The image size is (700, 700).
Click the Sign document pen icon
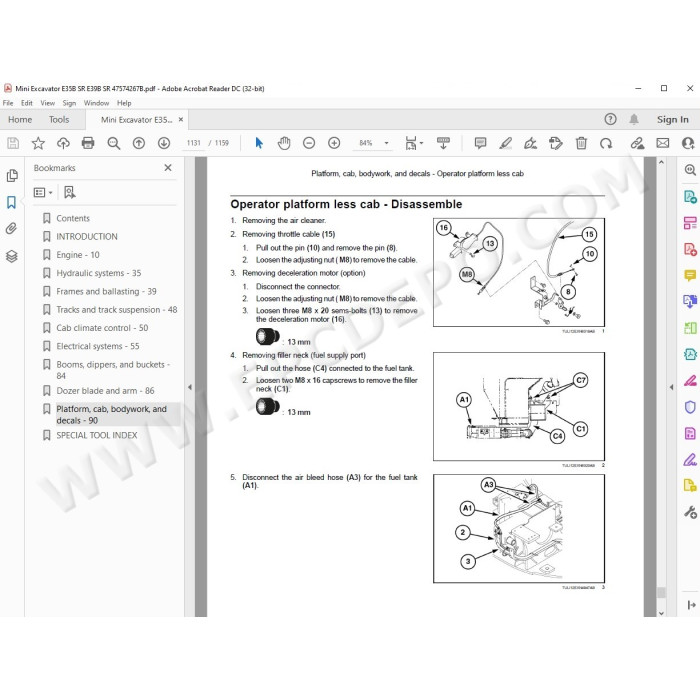coord(530,143)
